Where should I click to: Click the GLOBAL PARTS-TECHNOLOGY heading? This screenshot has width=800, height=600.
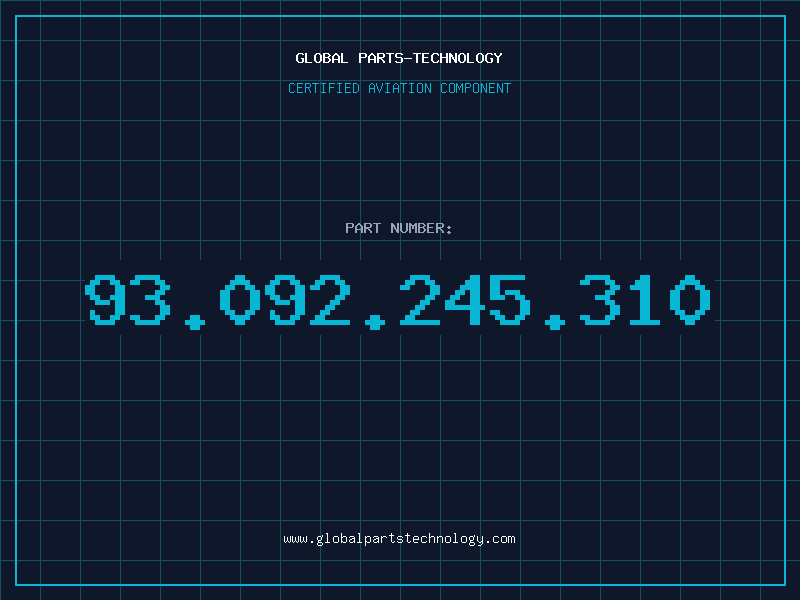click(399, 58)
